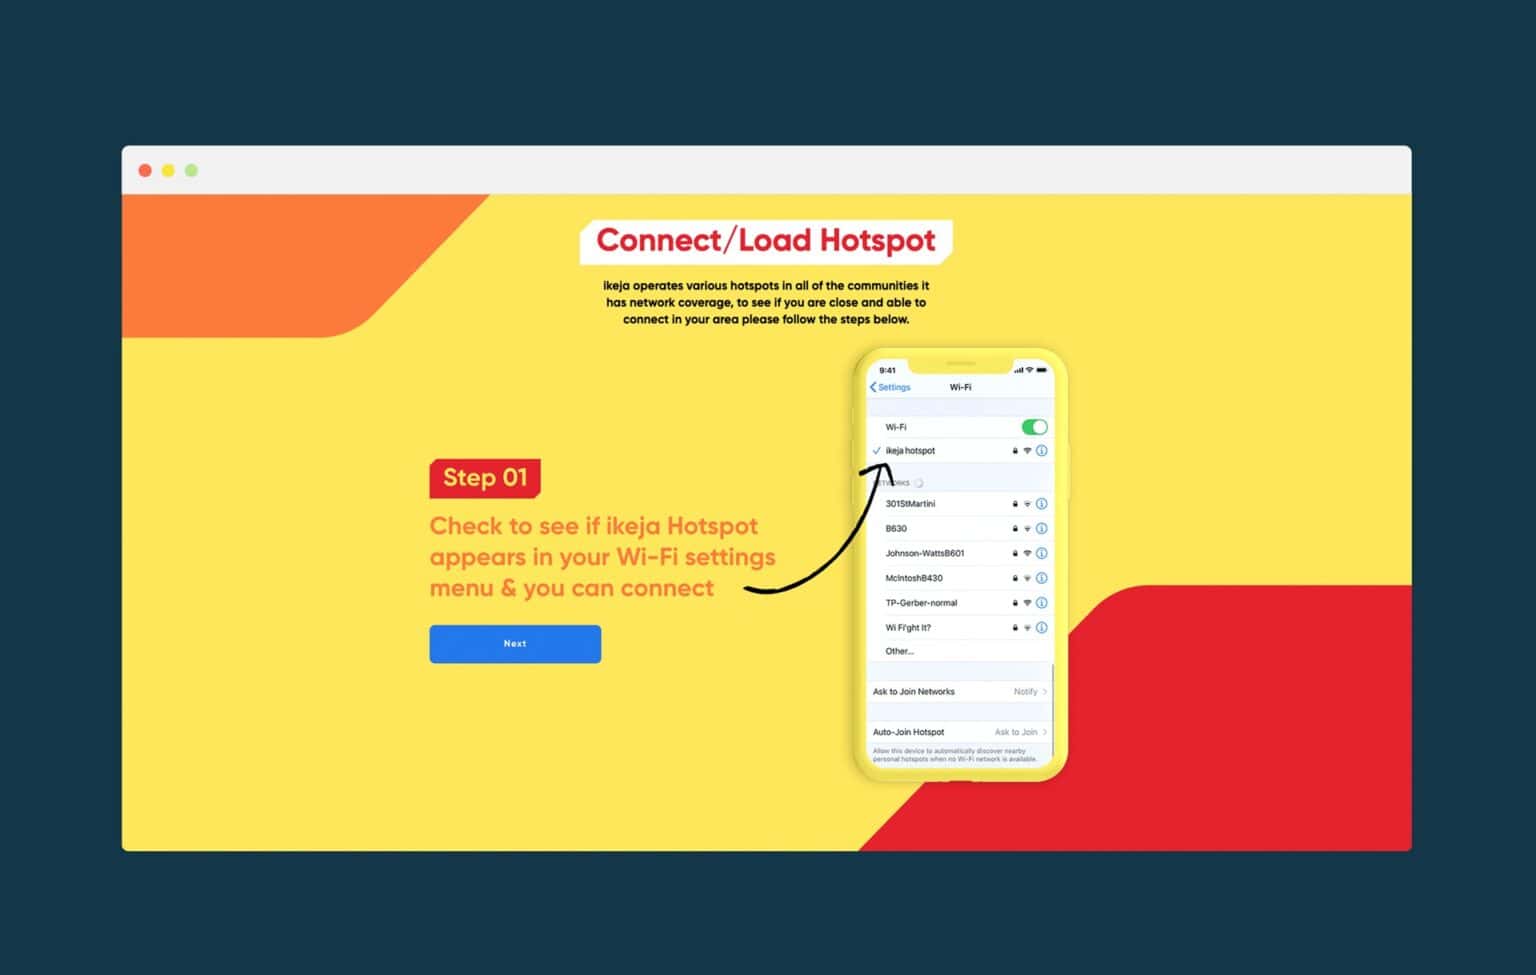Click info icon for Johnson-WattsB601
The image size is (1536, 975).
[1041, 553]
